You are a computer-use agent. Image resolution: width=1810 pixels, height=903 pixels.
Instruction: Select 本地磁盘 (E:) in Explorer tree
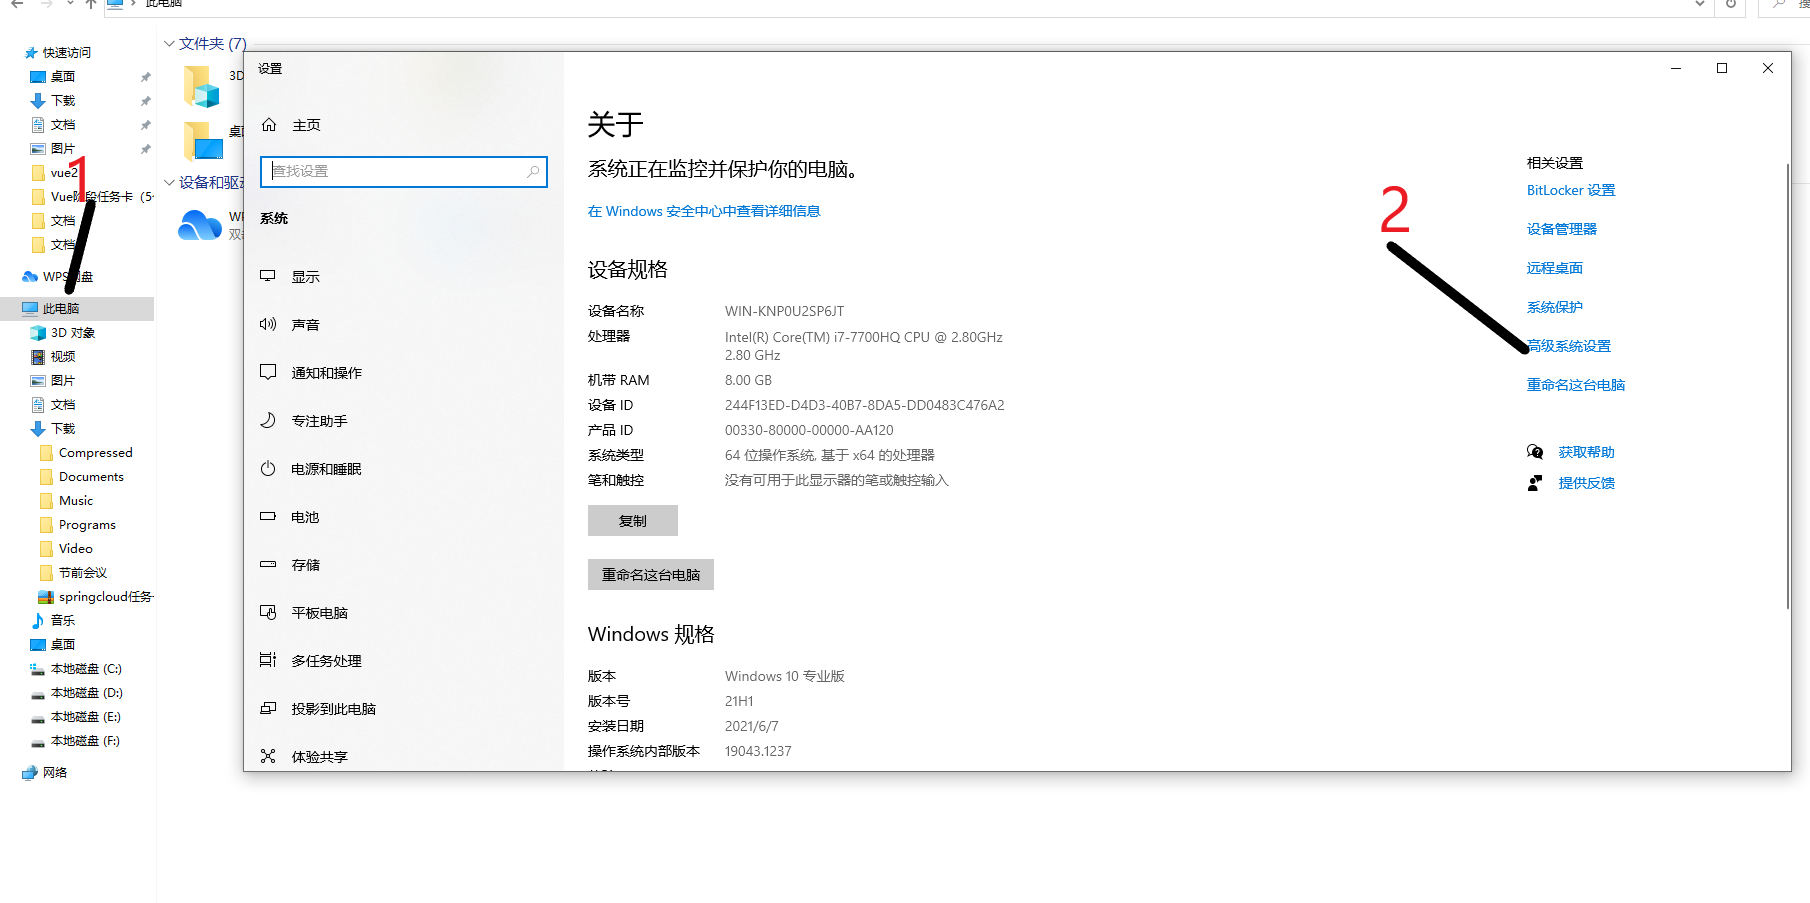86,717
